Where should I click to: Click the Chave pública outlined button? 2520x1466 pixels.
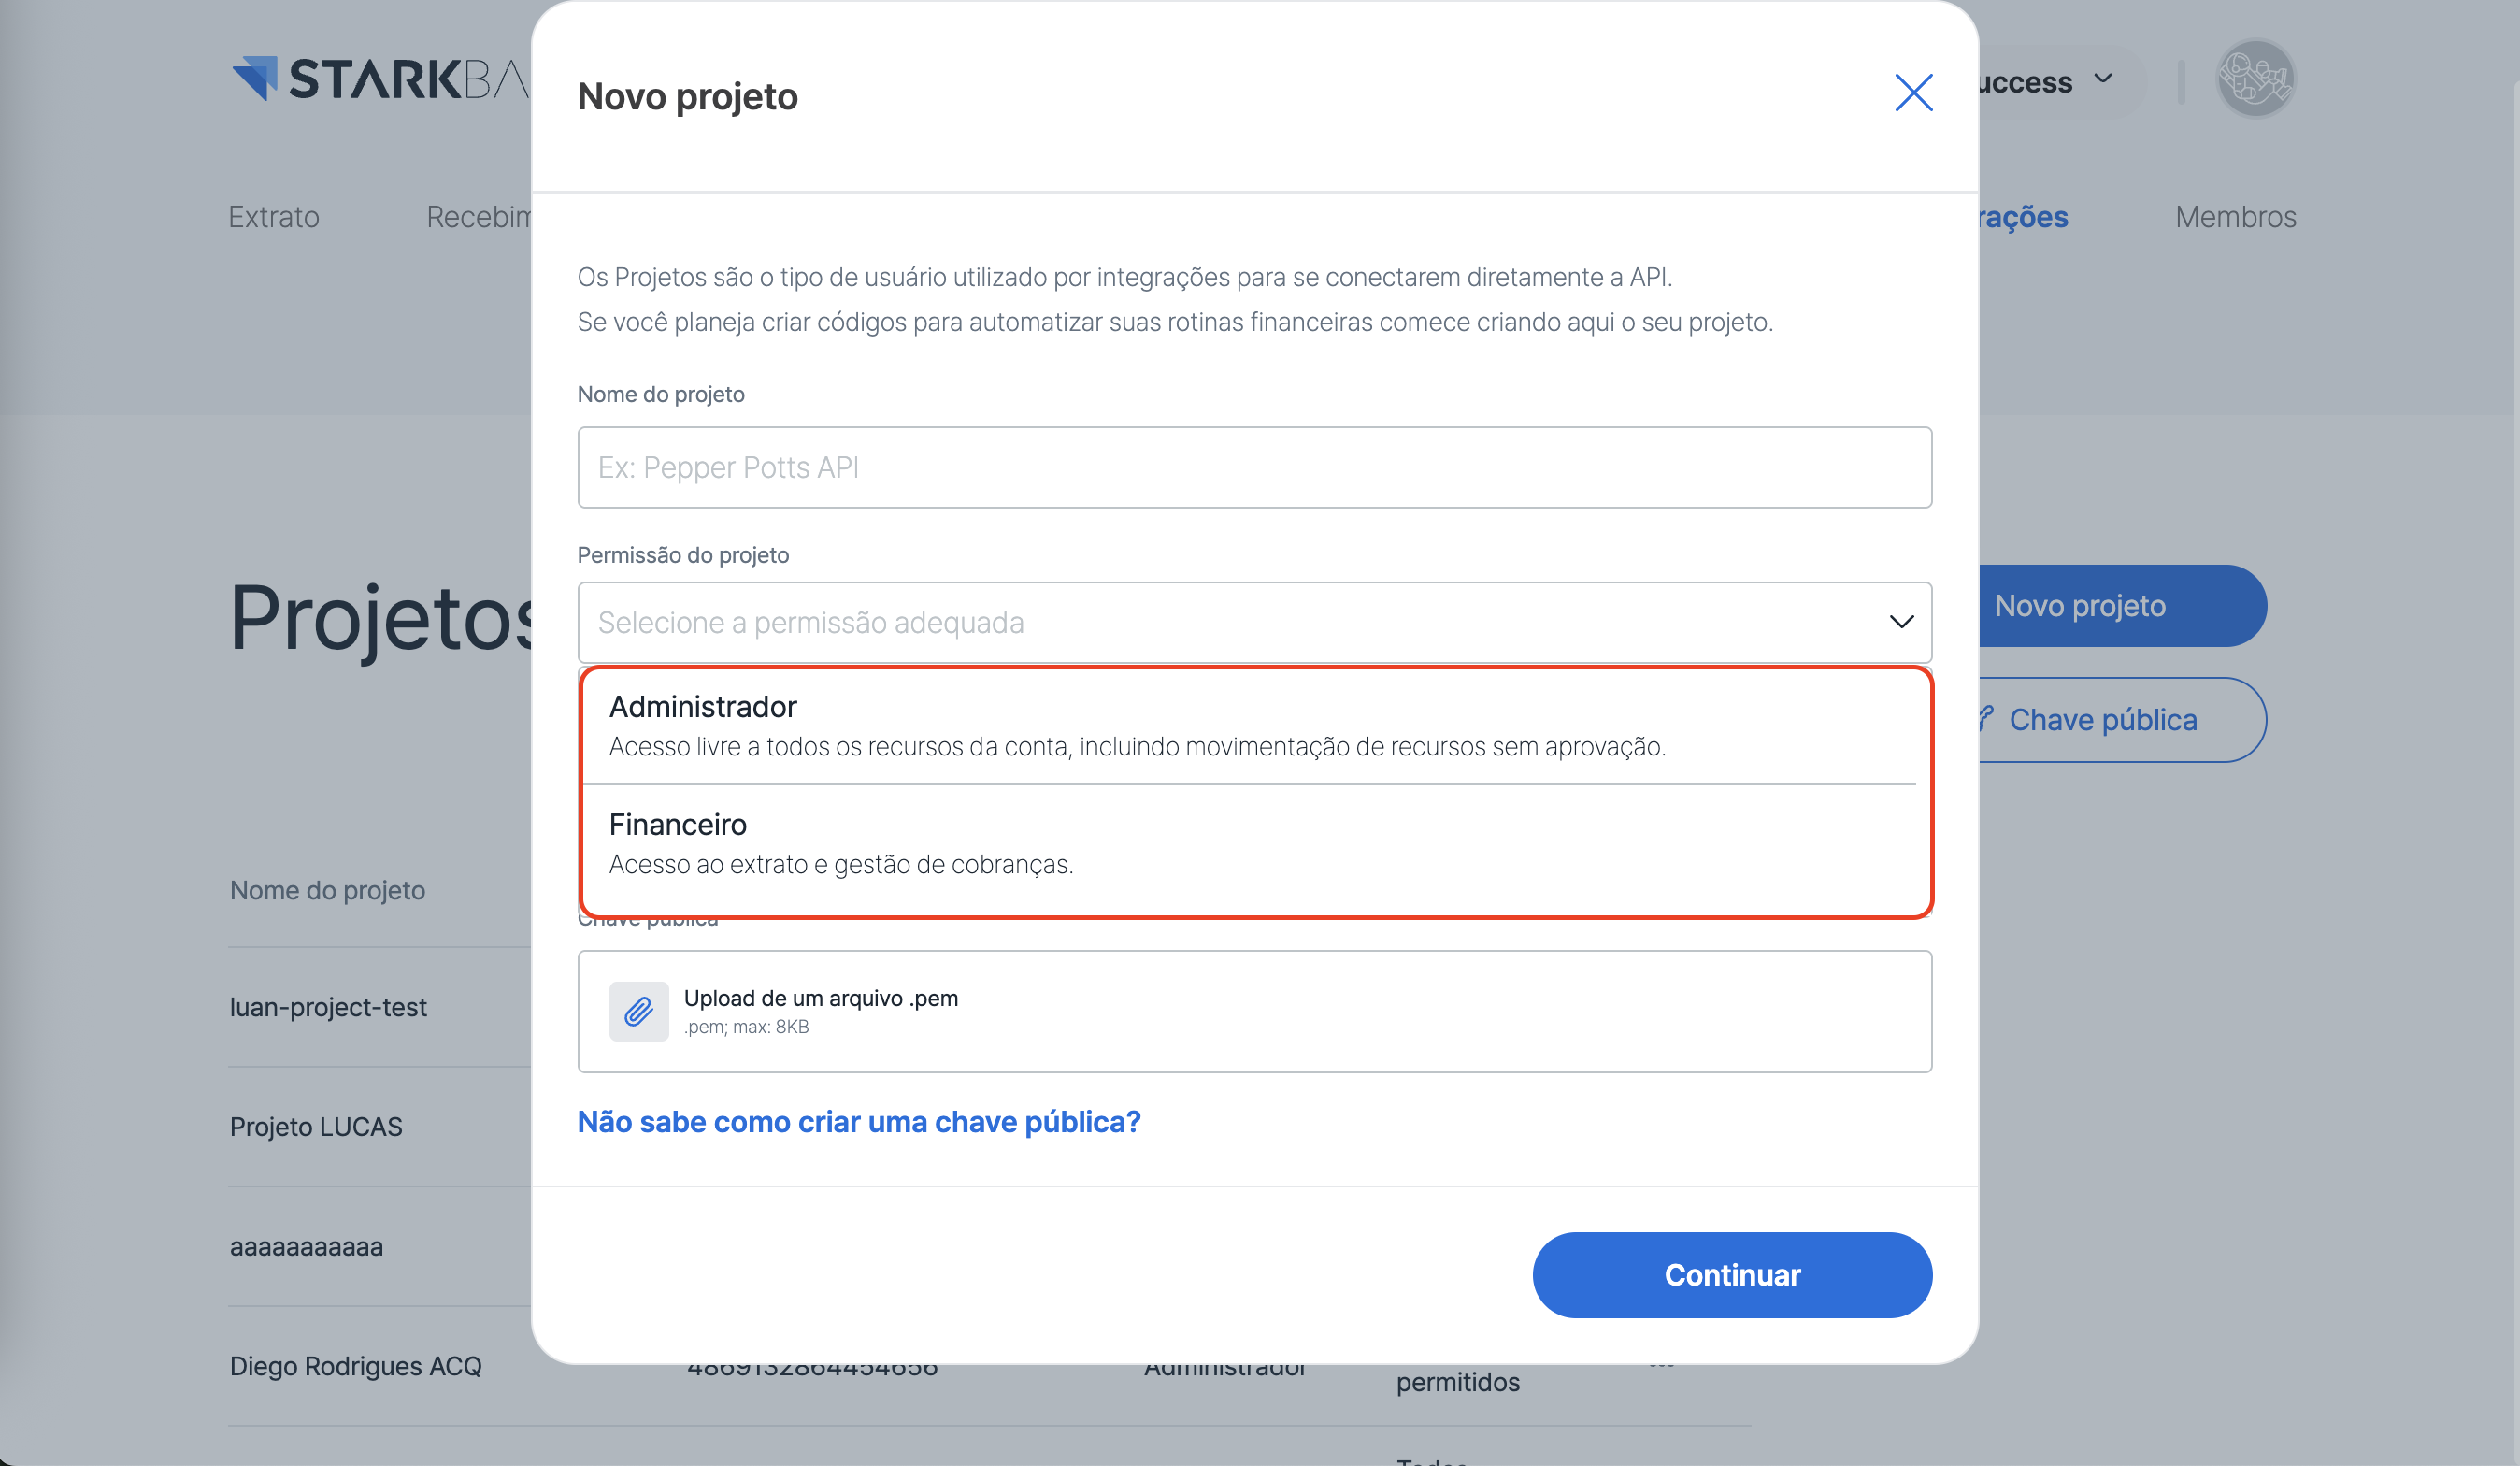(2120, 719)
